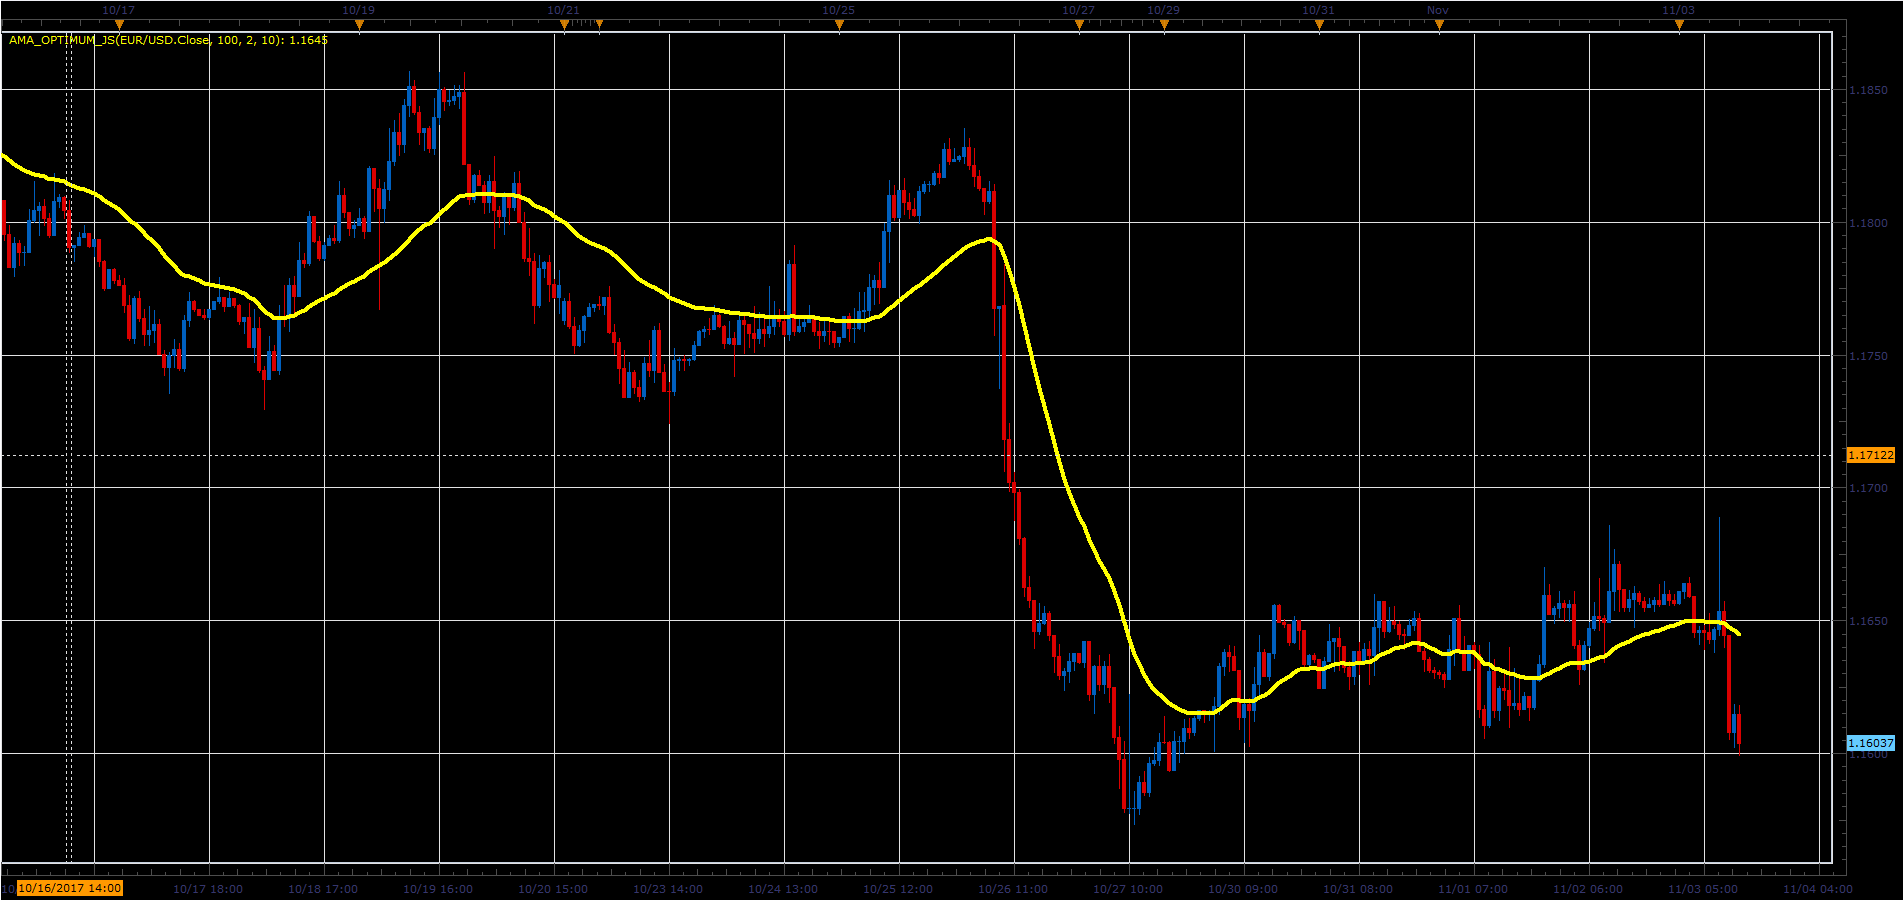Image resolution: width=1903 pixels, height=900 pixels.
Task: Click the 1.1850 price axis label
Action: [1868, 90]
